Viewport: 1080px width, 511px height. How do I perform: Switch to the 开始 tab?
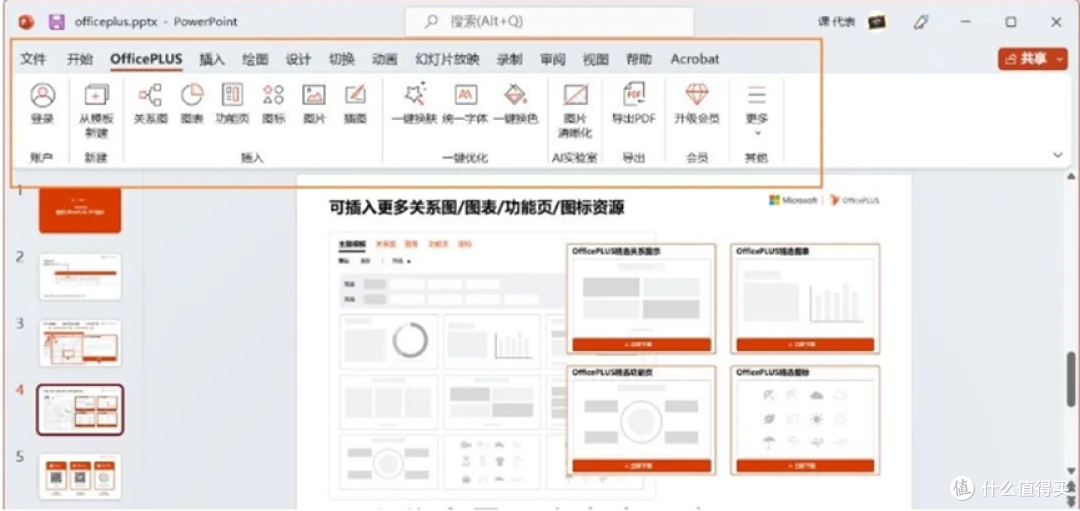tap(79, 59)
